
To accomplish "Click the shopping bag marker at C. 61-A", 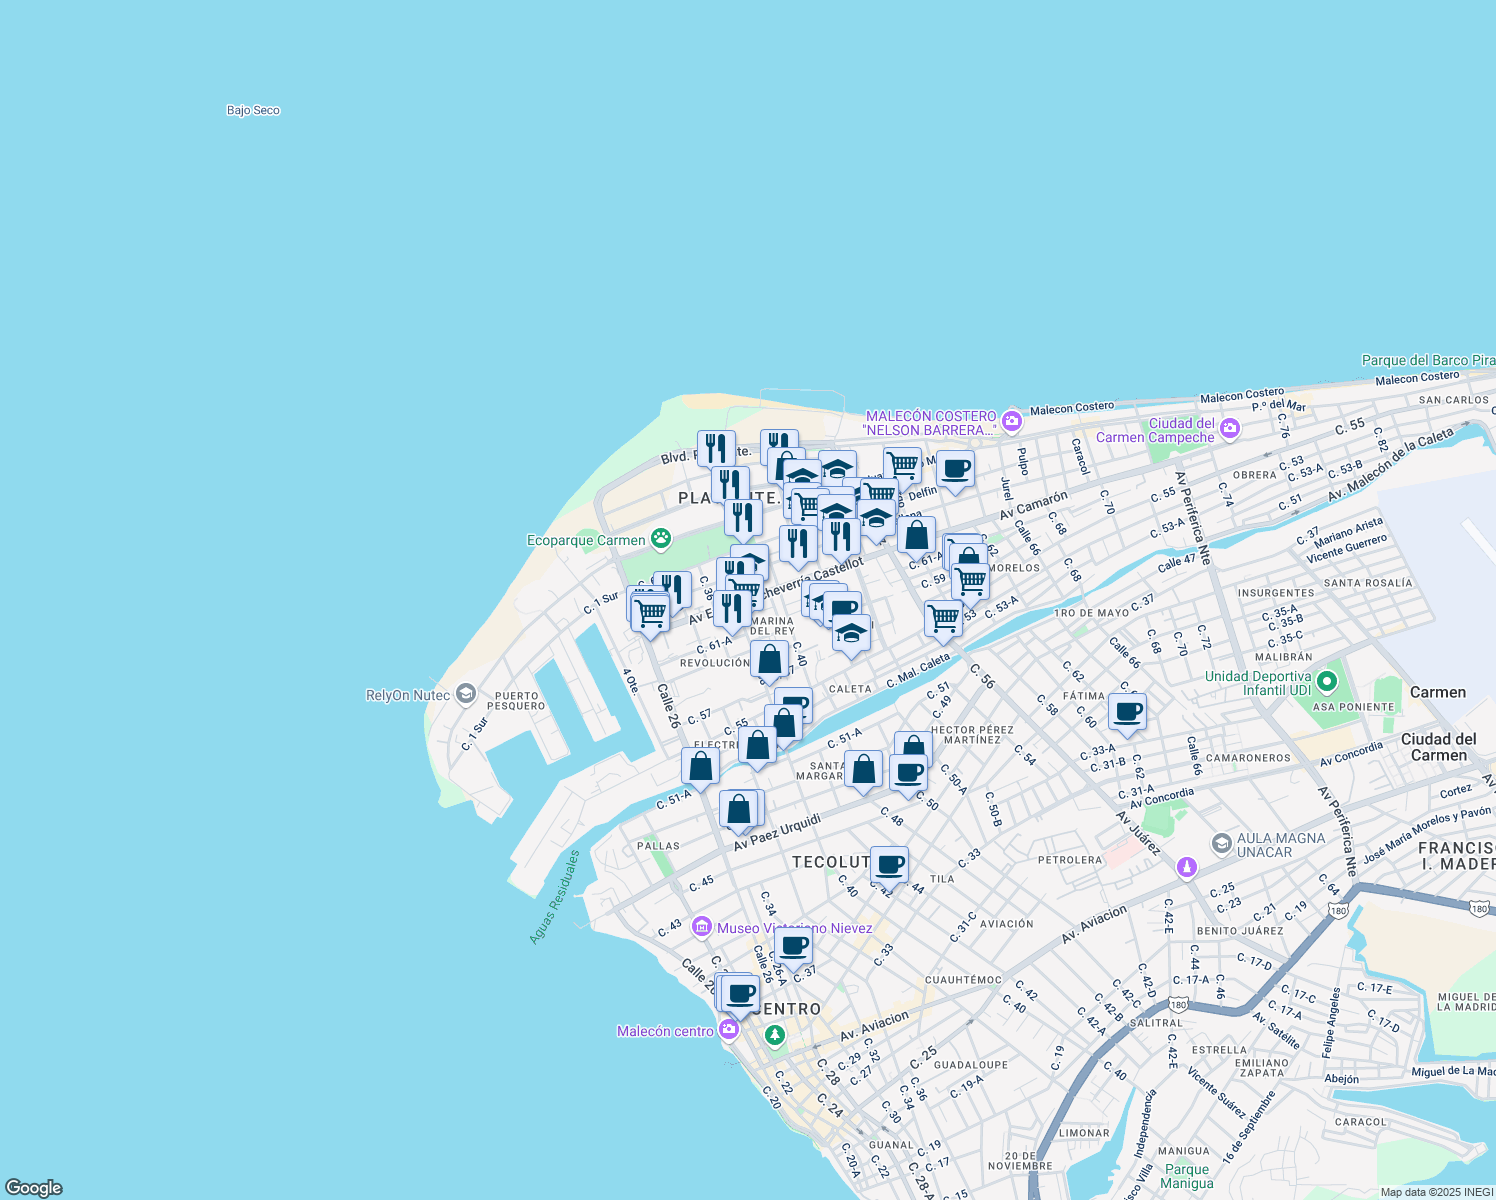I will point(916,537).
